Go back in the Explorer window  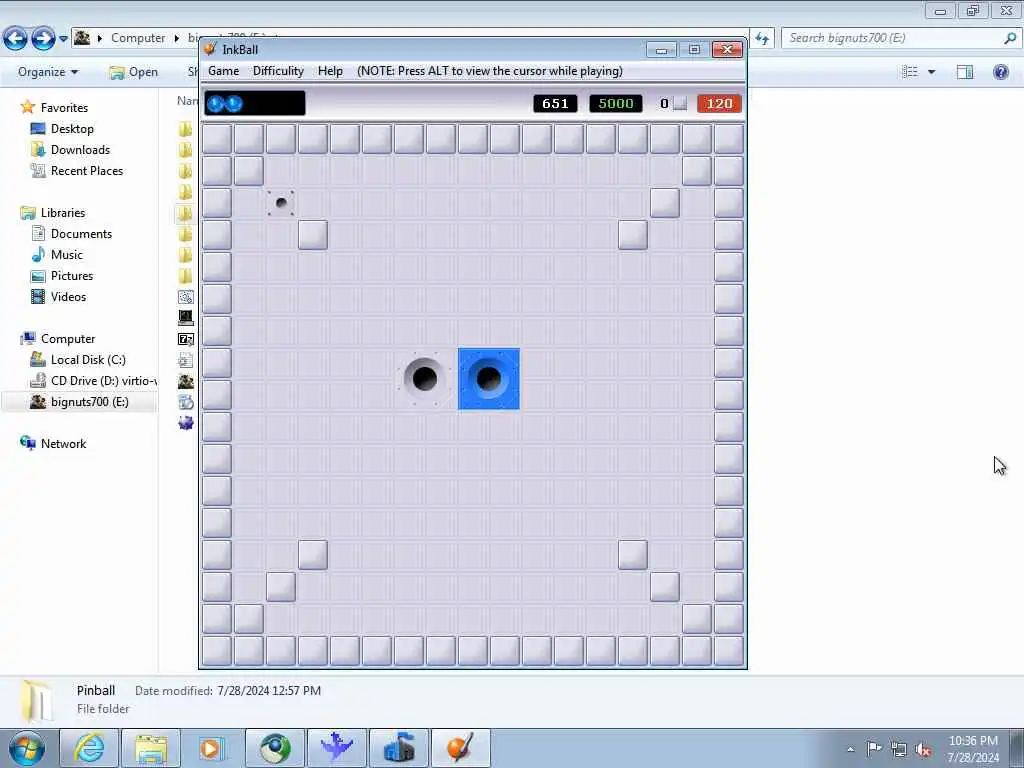pos(15,39)
